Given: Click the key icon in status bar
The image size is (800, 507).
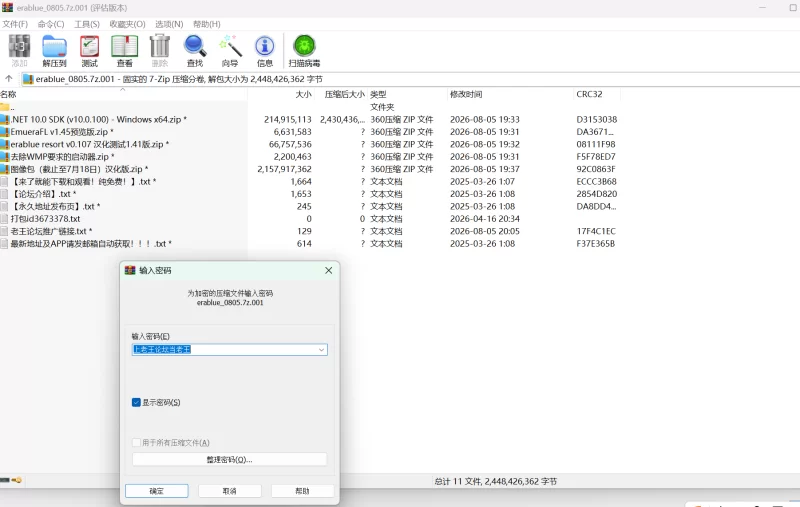Looking at the screenshot, I should (16, 480).
